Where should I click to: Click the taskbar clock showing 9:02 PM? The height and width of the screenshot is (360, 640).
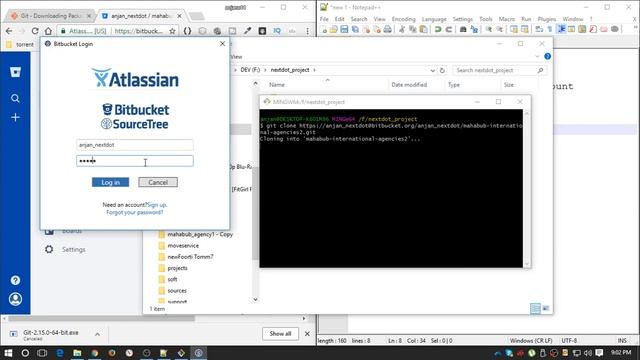[x=621, y=352]
